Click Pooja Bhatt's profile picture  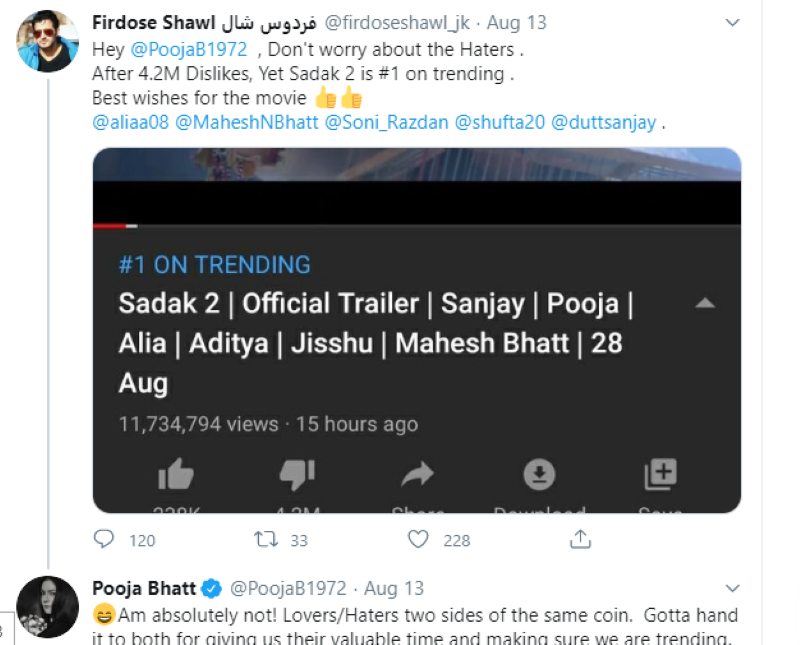coord(48,607)
